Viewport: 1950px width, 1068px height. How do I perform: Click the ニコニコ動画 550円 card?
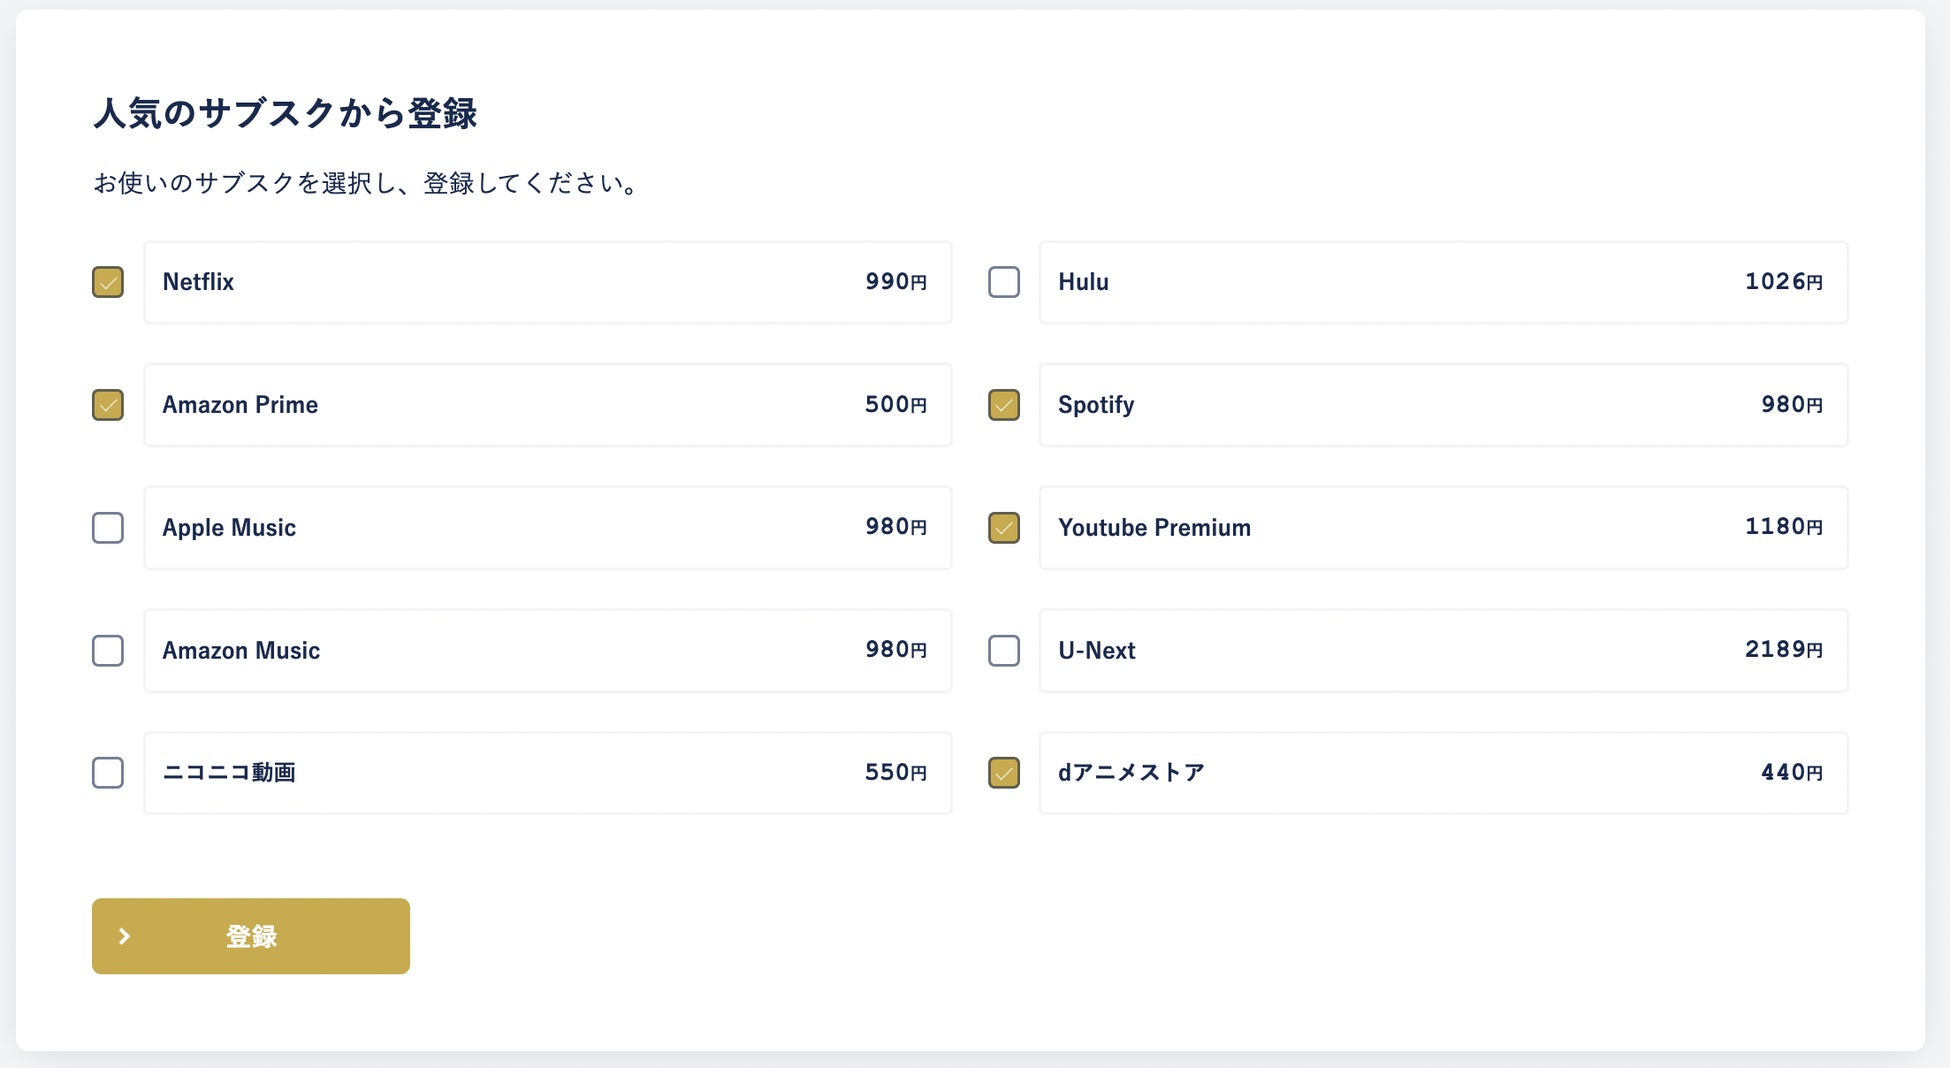(547, 773)
